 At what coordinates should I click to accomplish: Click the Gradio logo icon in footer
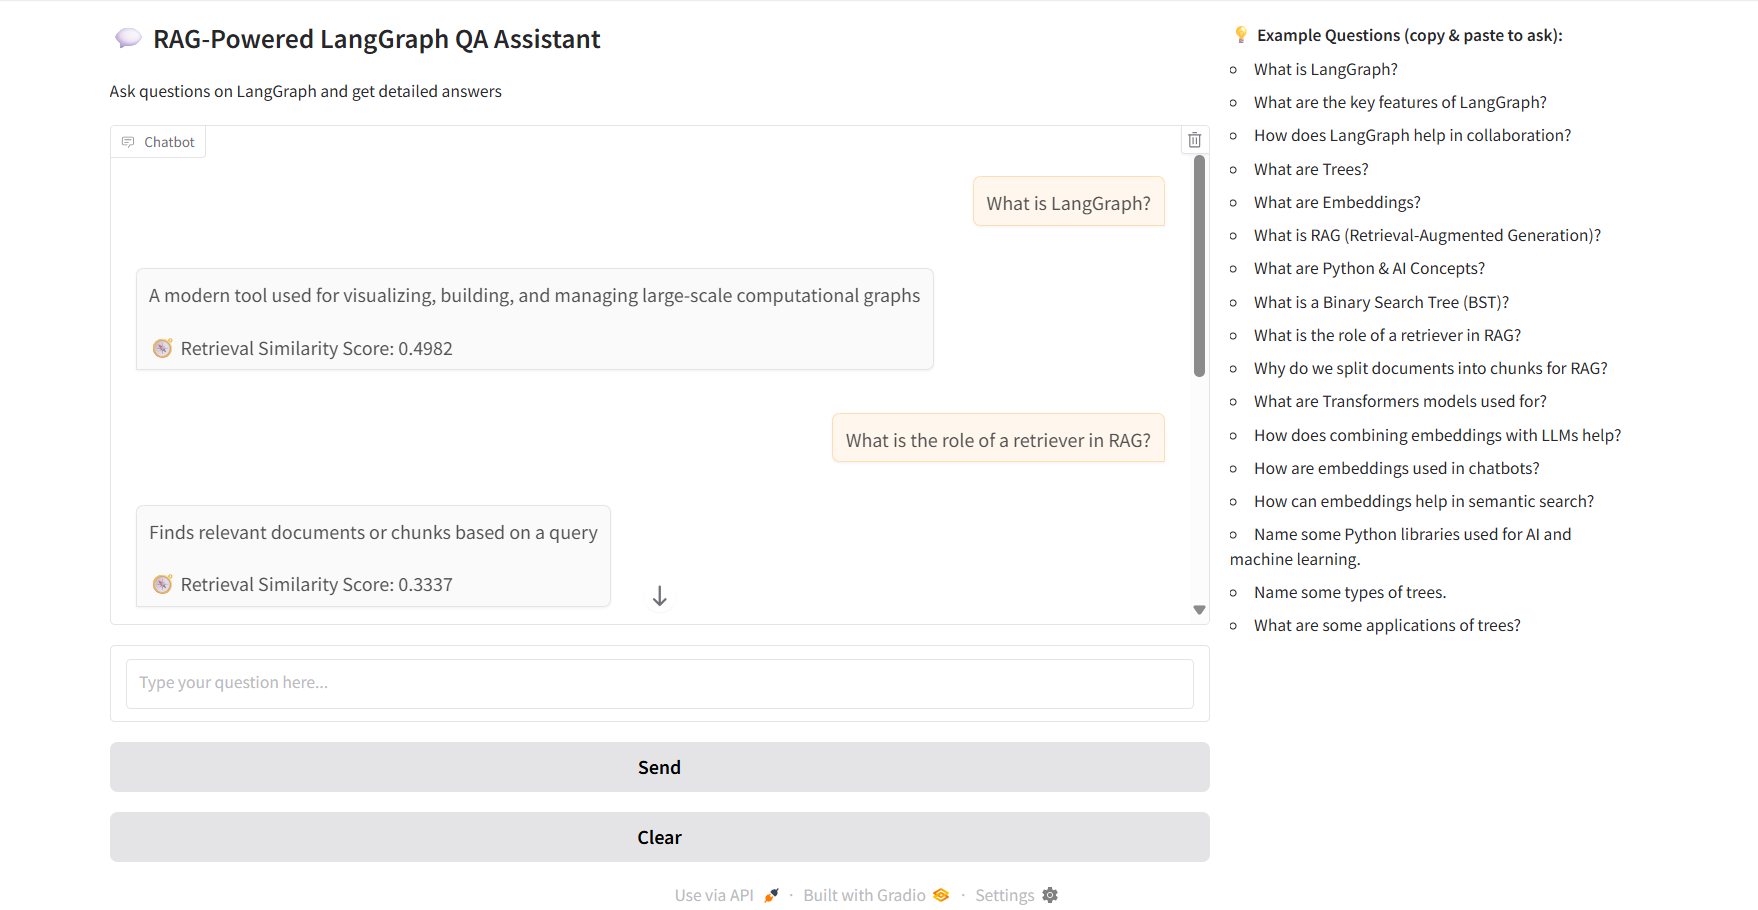(941, 895)
